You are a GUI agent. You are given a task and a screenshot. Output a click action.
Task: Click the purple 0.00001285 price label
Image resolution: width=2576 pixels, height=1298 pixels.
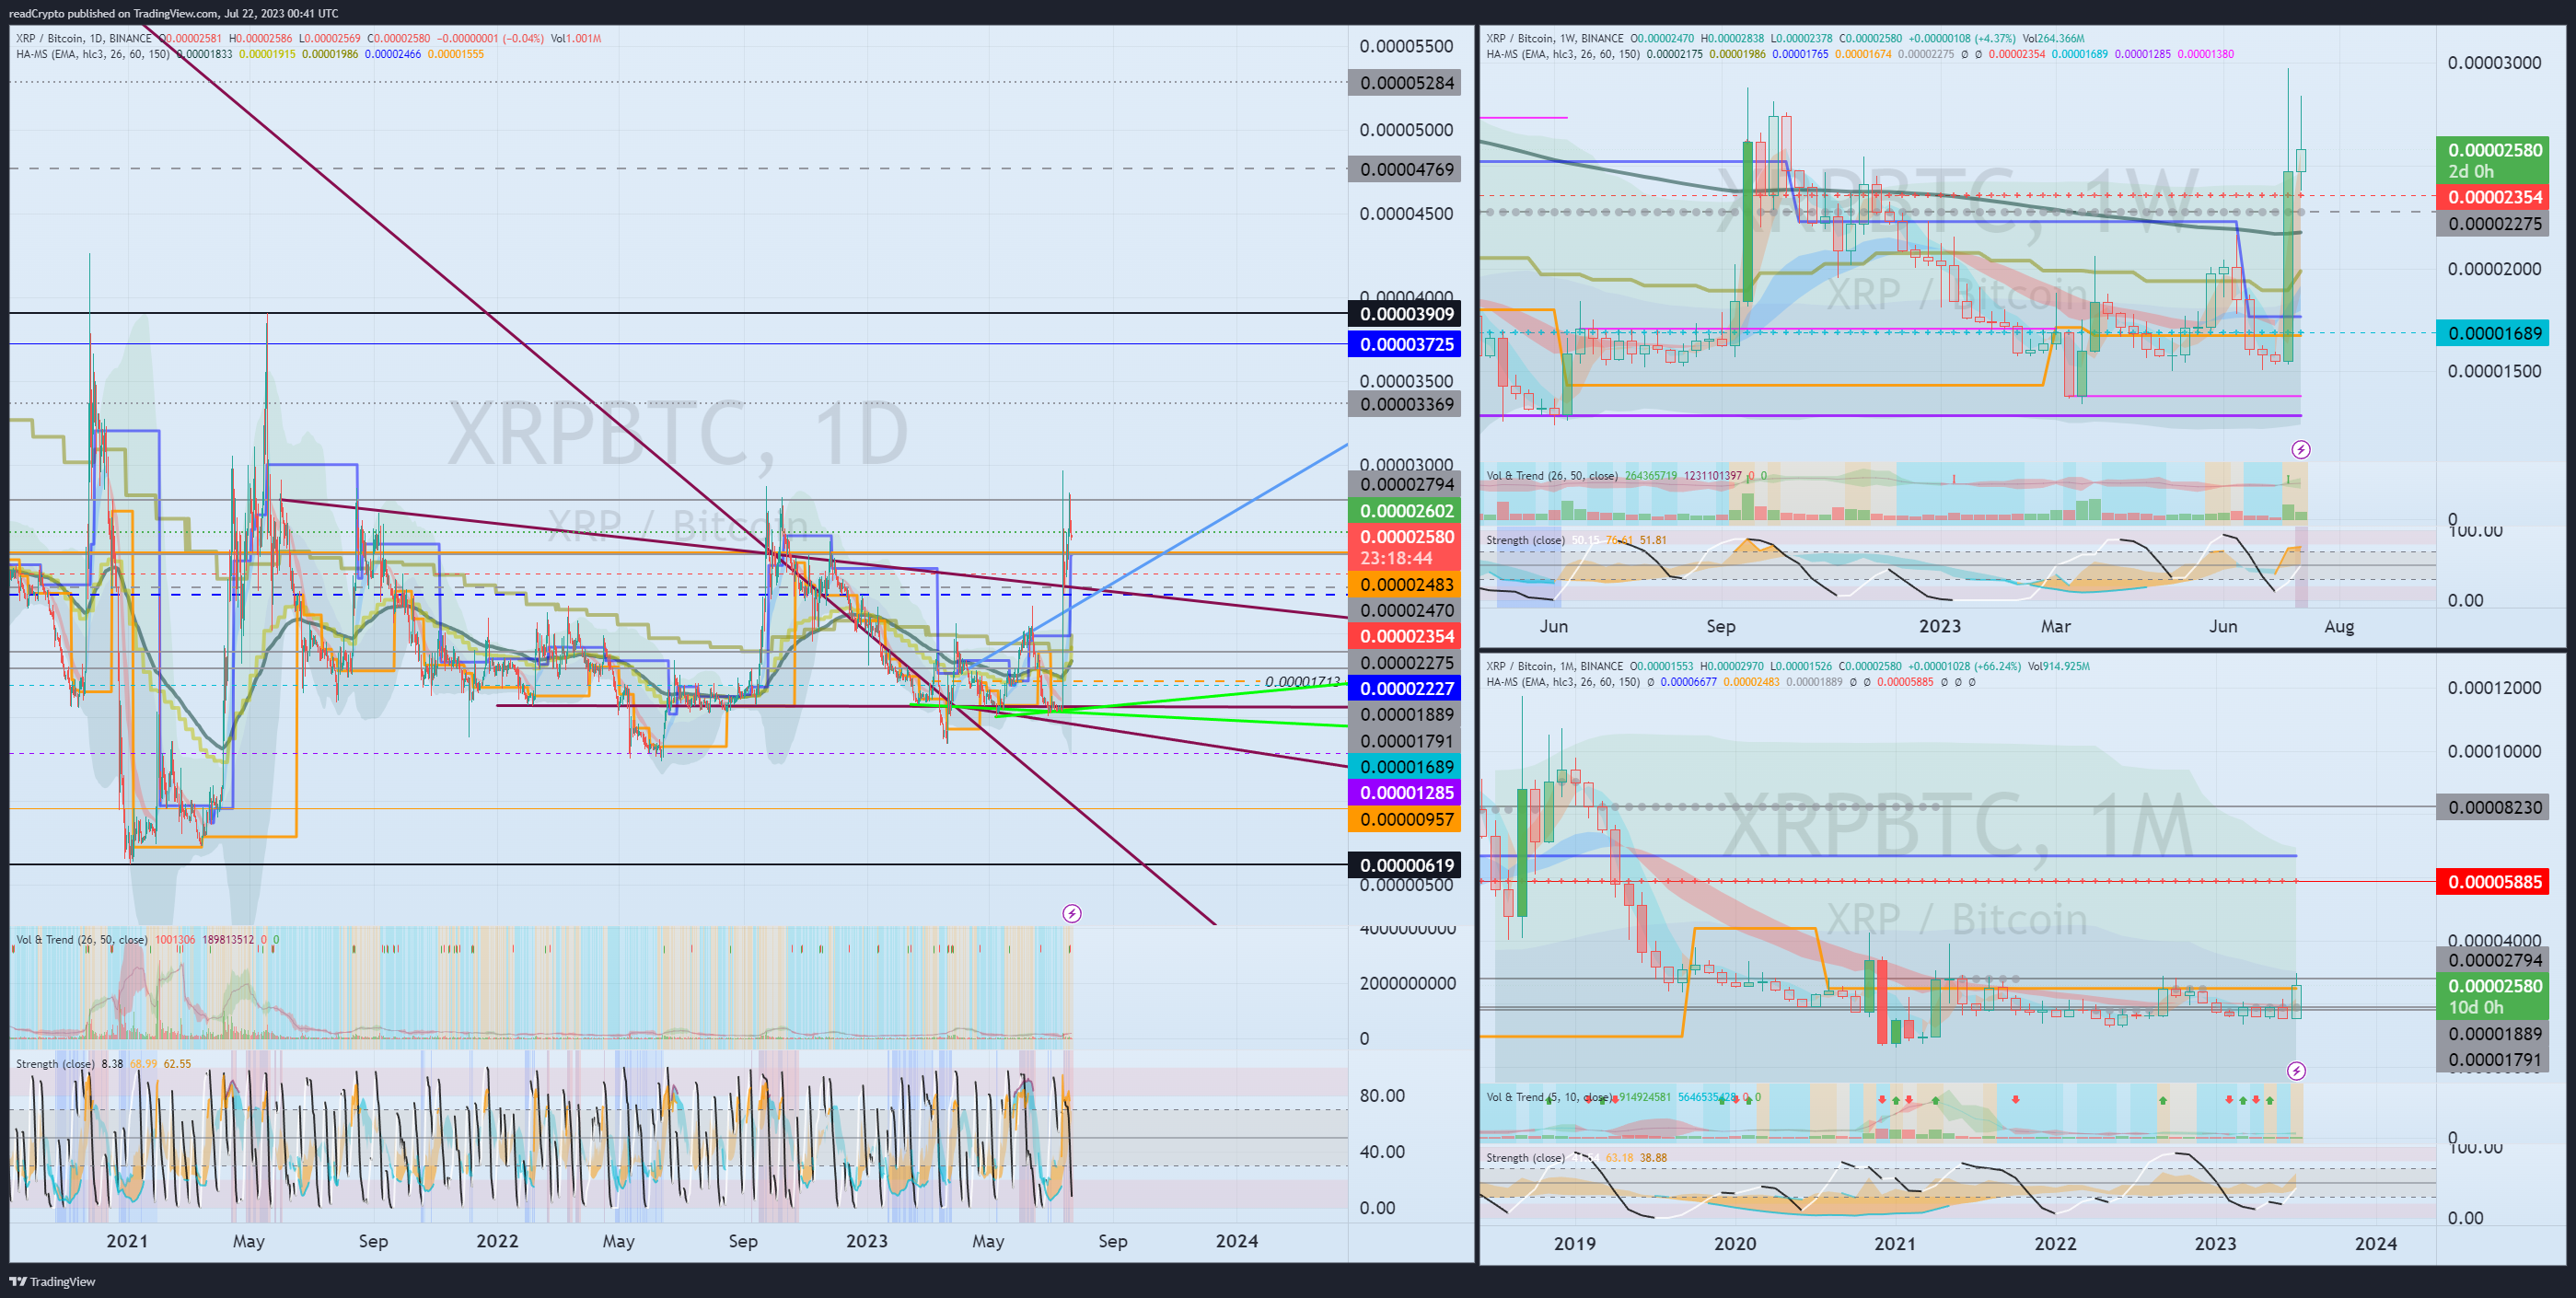click(x=1405, y=793)
